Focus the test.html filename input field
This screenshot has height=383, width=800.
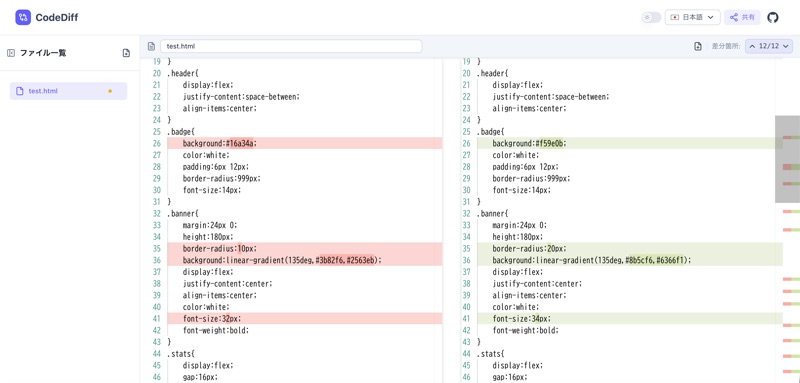coord(291,46)
